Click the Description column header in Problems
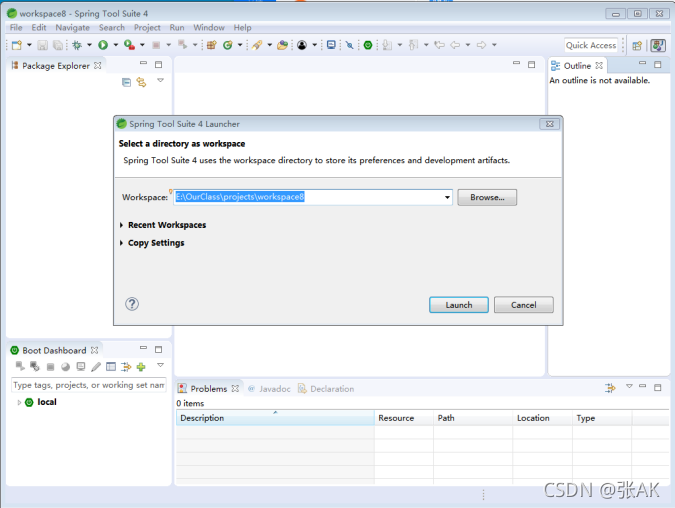 (x=275, y=418)
